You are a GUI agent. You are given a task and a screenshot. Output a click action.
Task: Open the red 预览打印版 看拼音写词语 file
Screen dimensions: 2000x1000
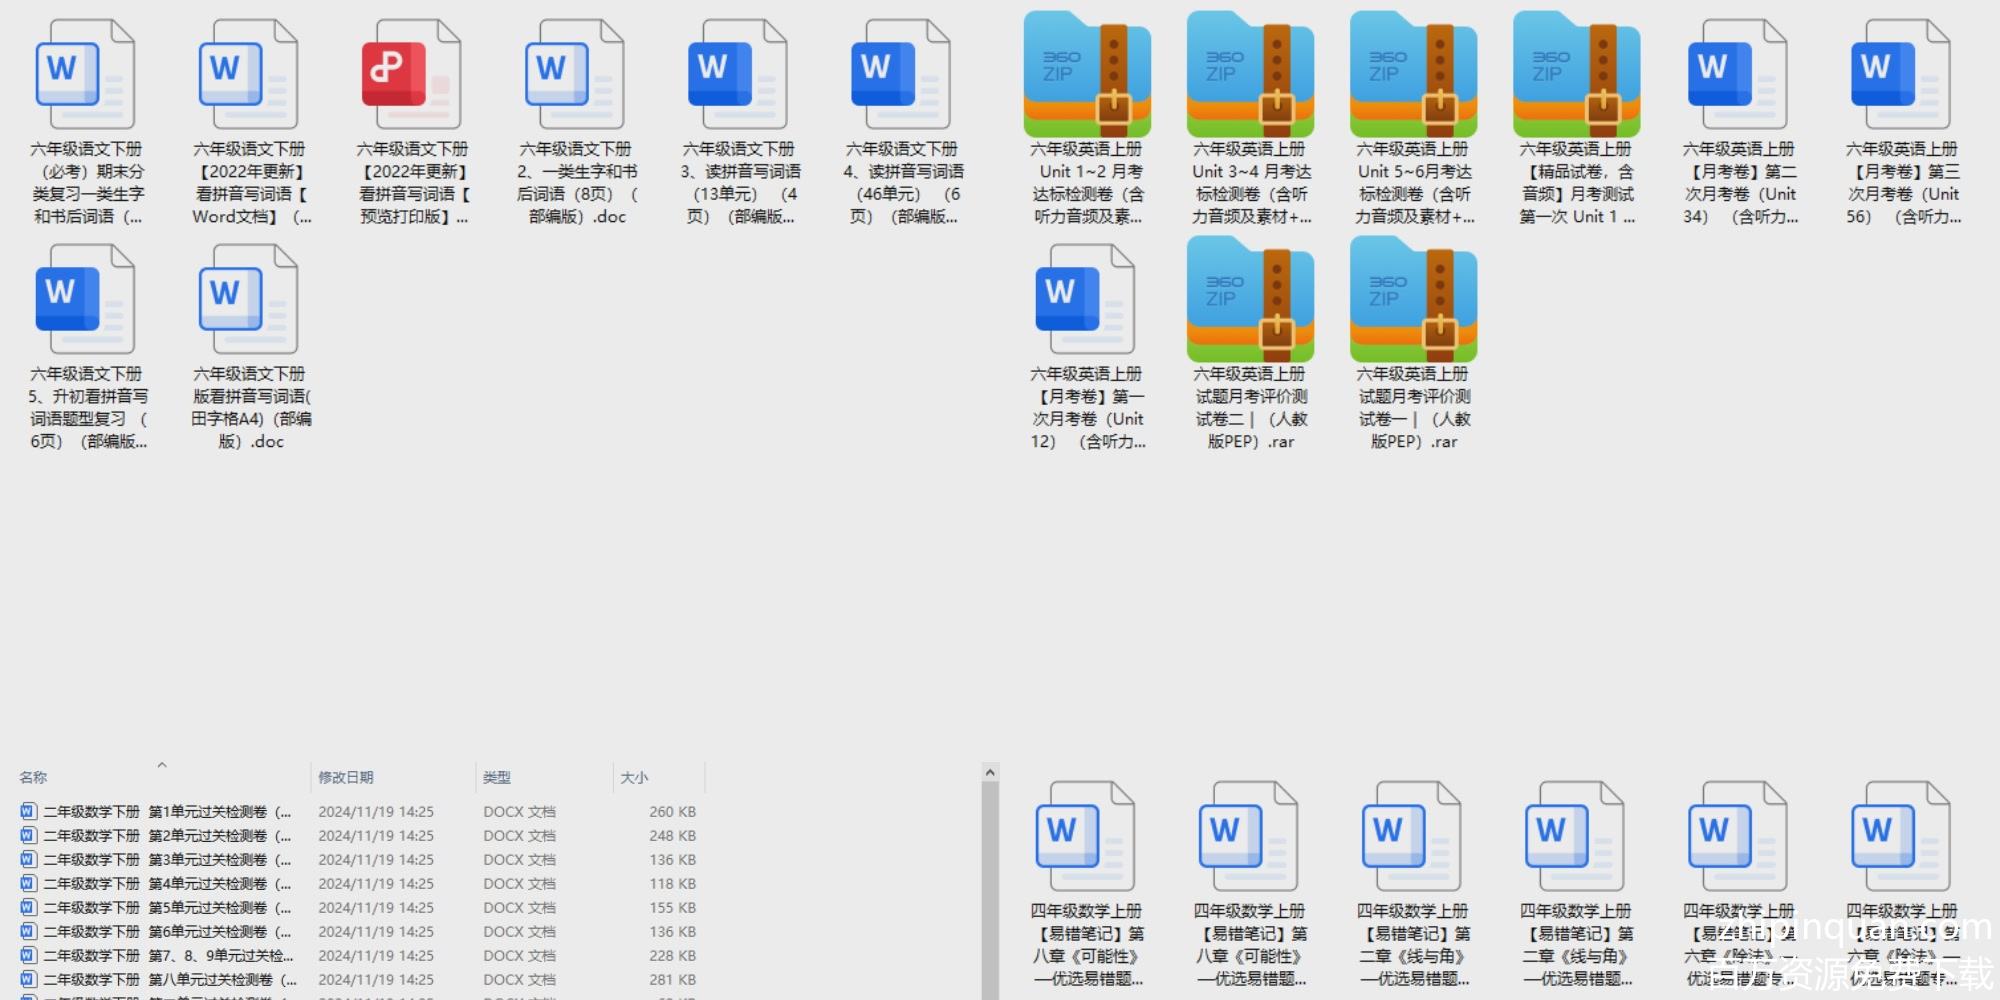point(411,75)
